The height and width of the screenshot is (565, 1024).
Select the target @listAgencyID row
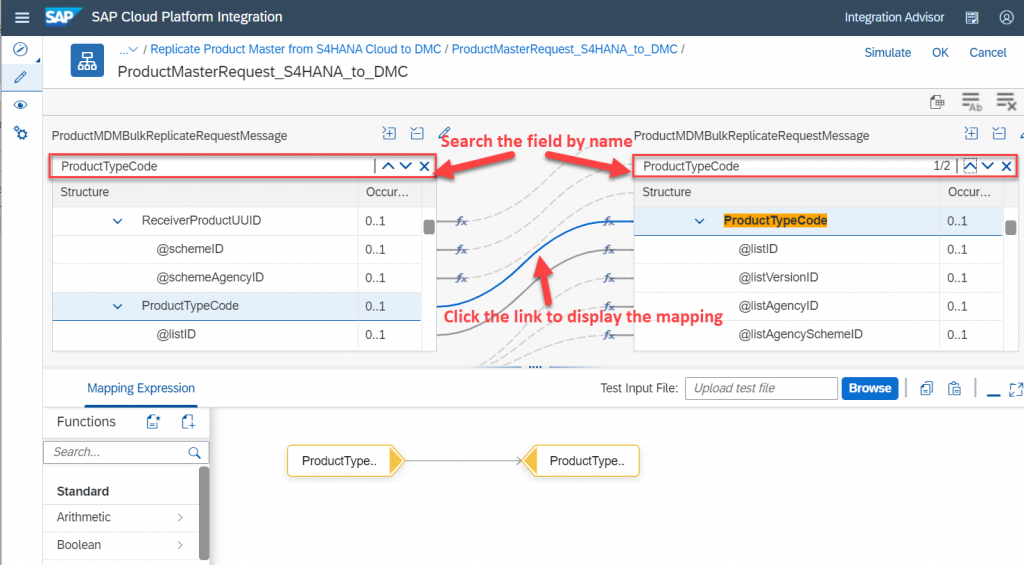click(x=818, y=306)
